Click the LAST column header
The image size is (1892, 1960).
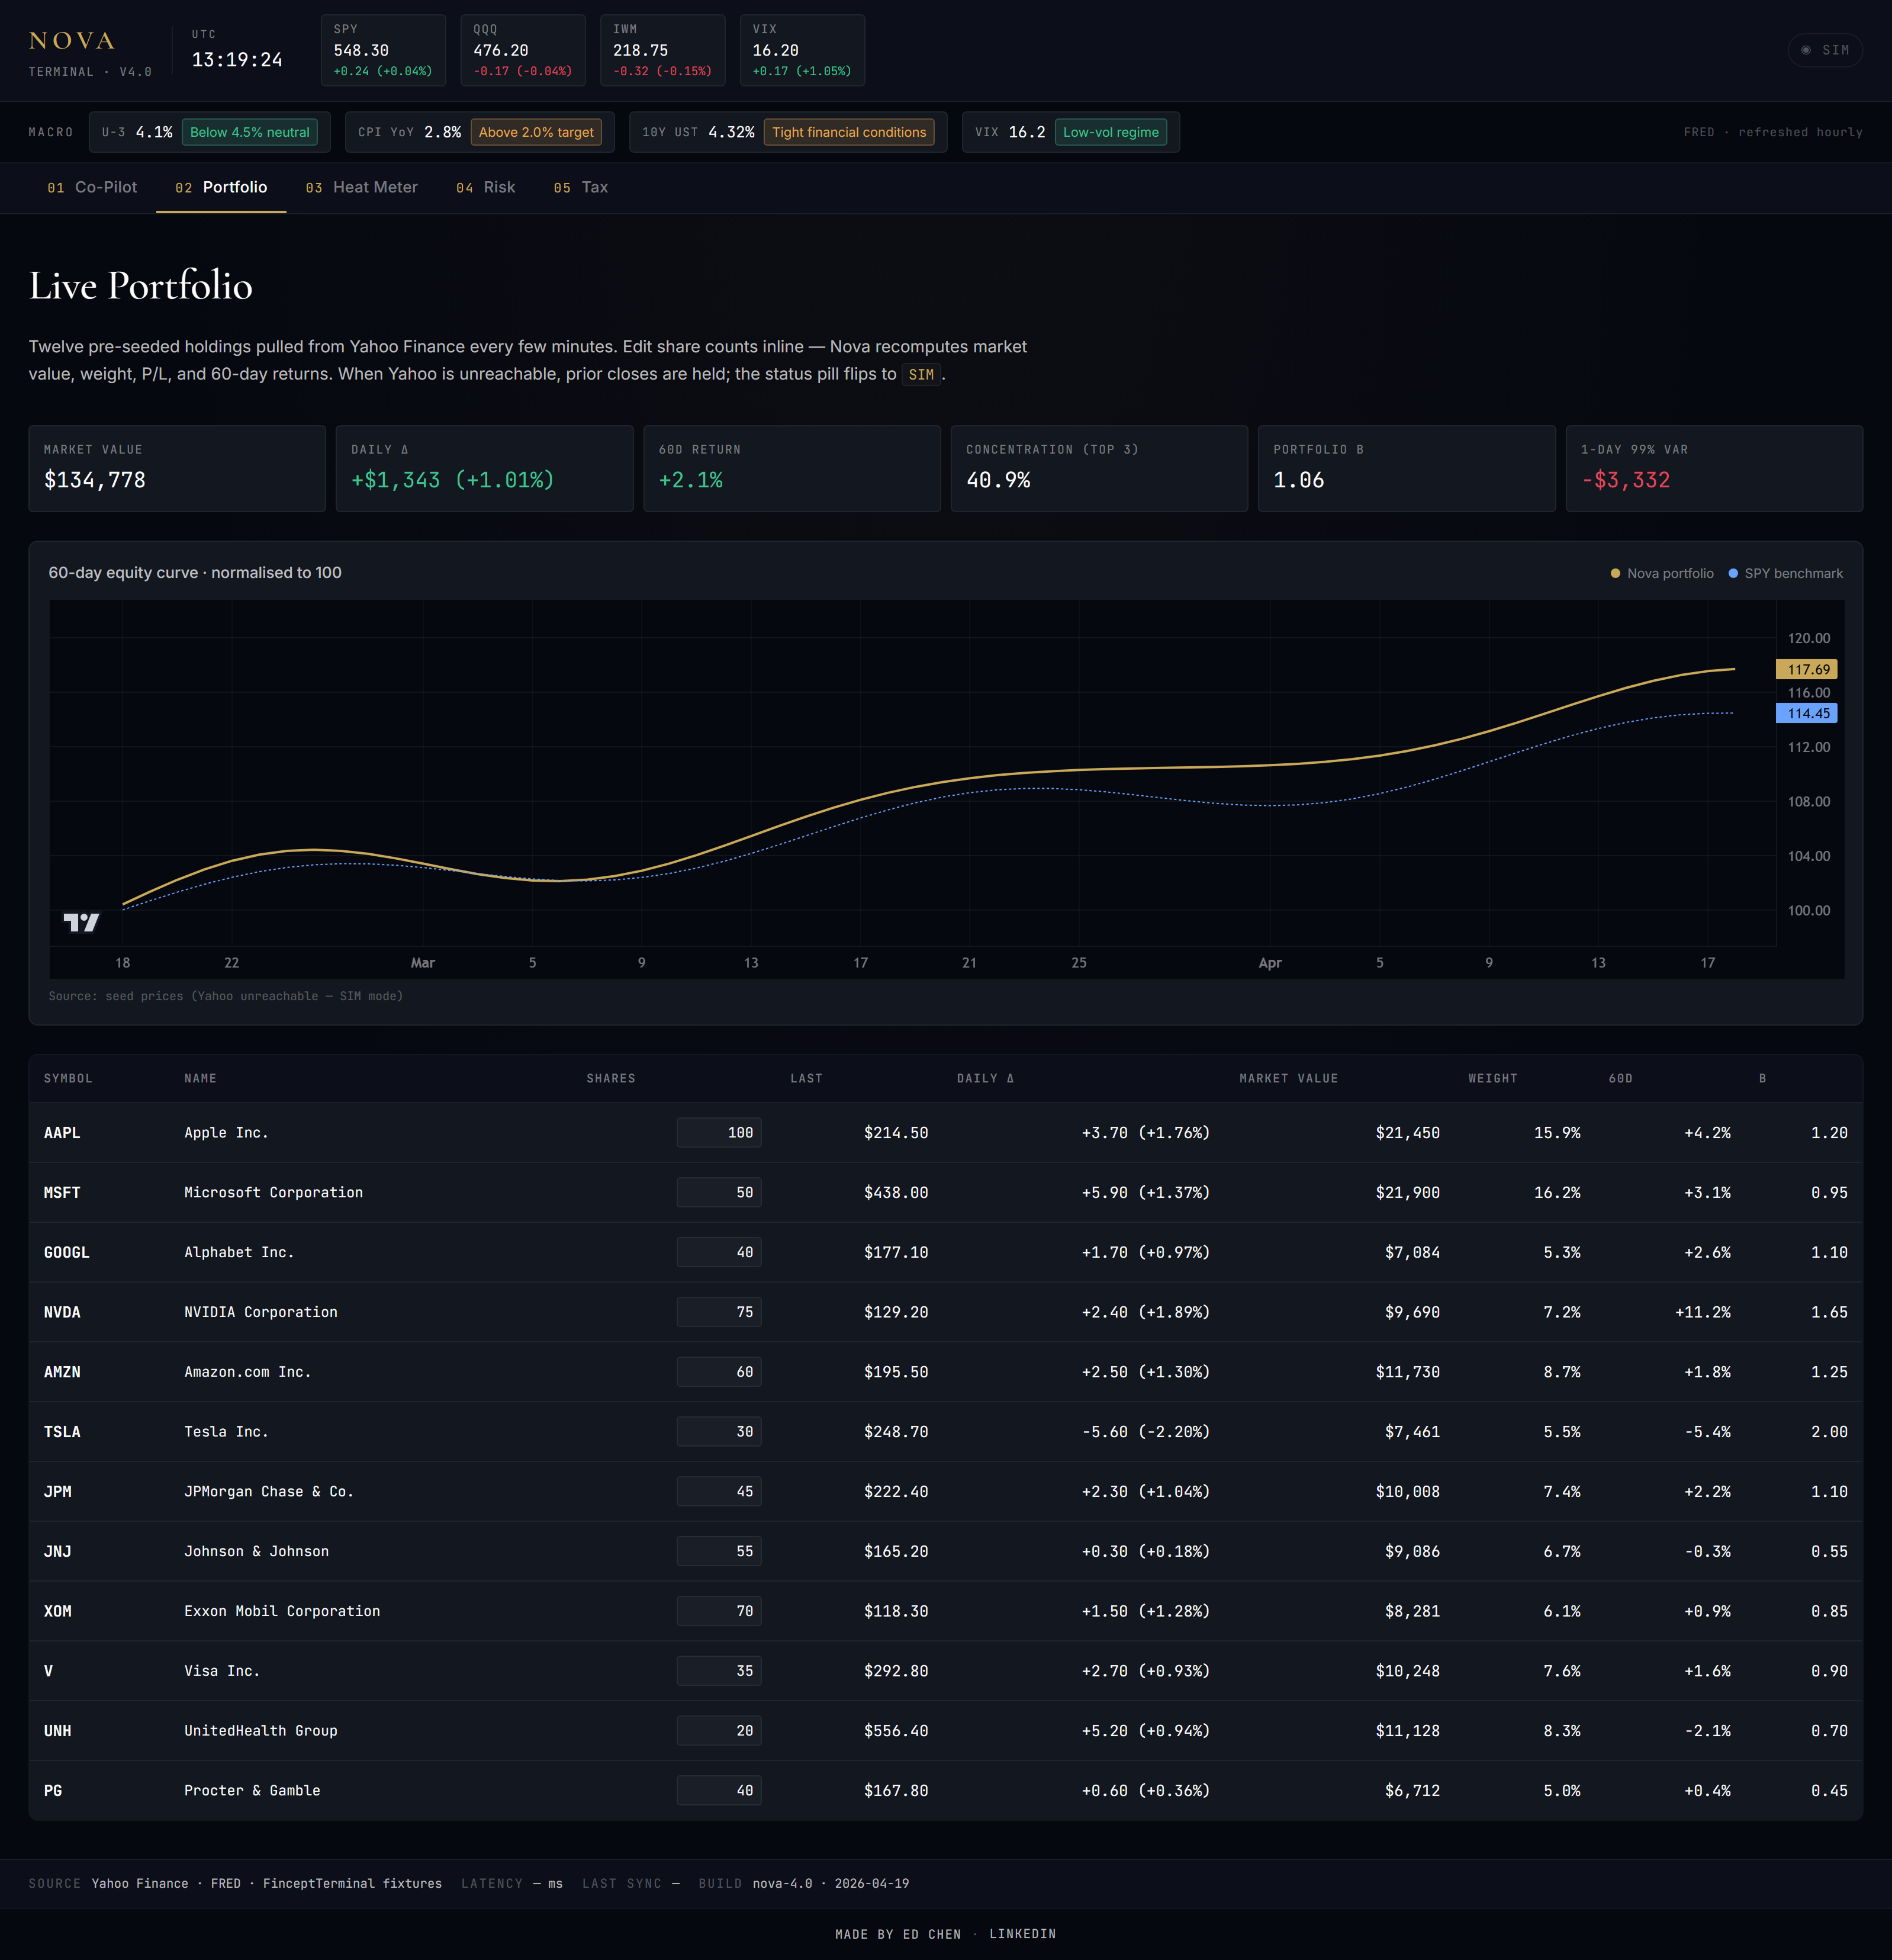coord(806,1078)
